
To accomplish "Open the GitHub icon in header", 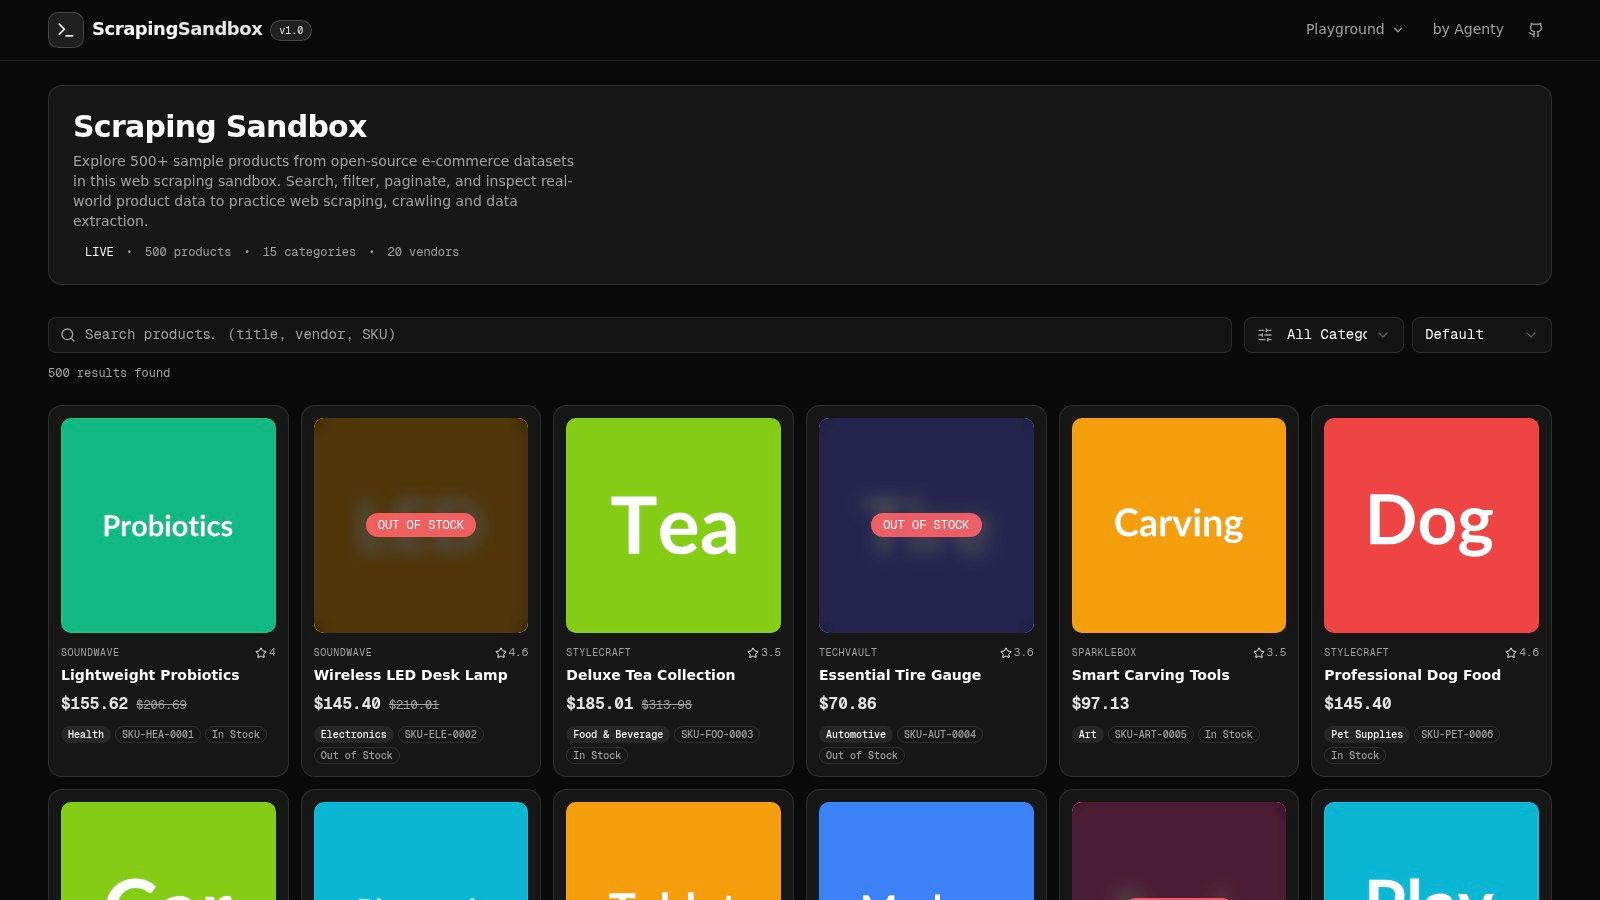I will (x=1535, y=30).
